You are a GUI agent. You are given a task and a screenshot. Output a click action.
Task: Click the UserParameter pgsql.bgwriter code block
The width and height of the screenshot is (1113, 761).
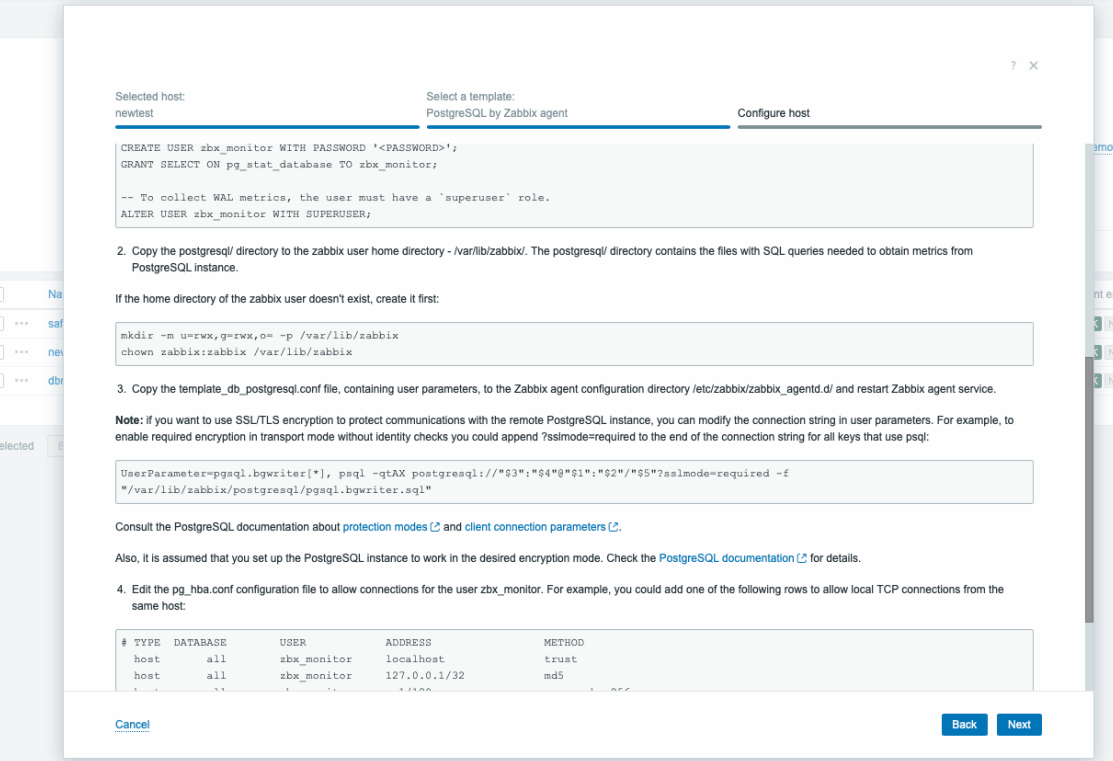coord(574,482)
